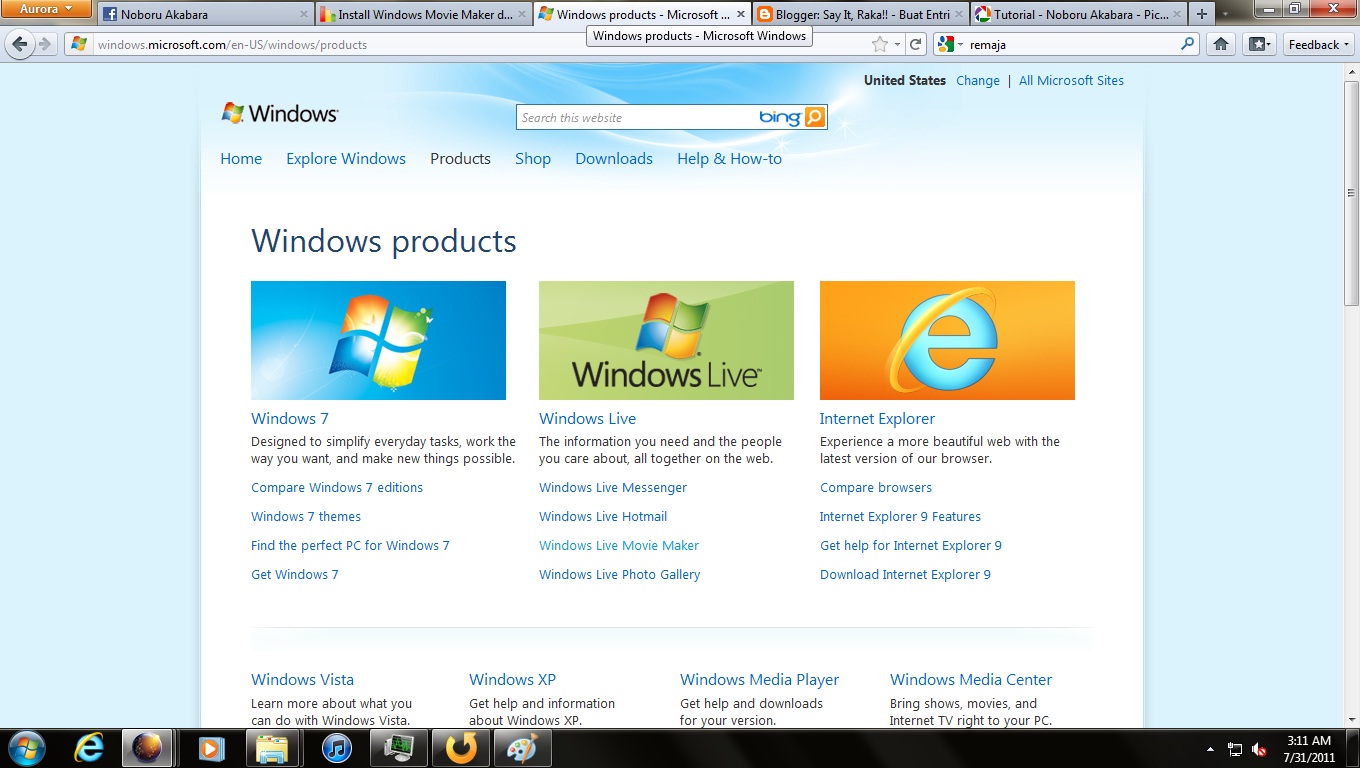
Task: Open the URL history dropdown arrow
Action: point(898,44)
